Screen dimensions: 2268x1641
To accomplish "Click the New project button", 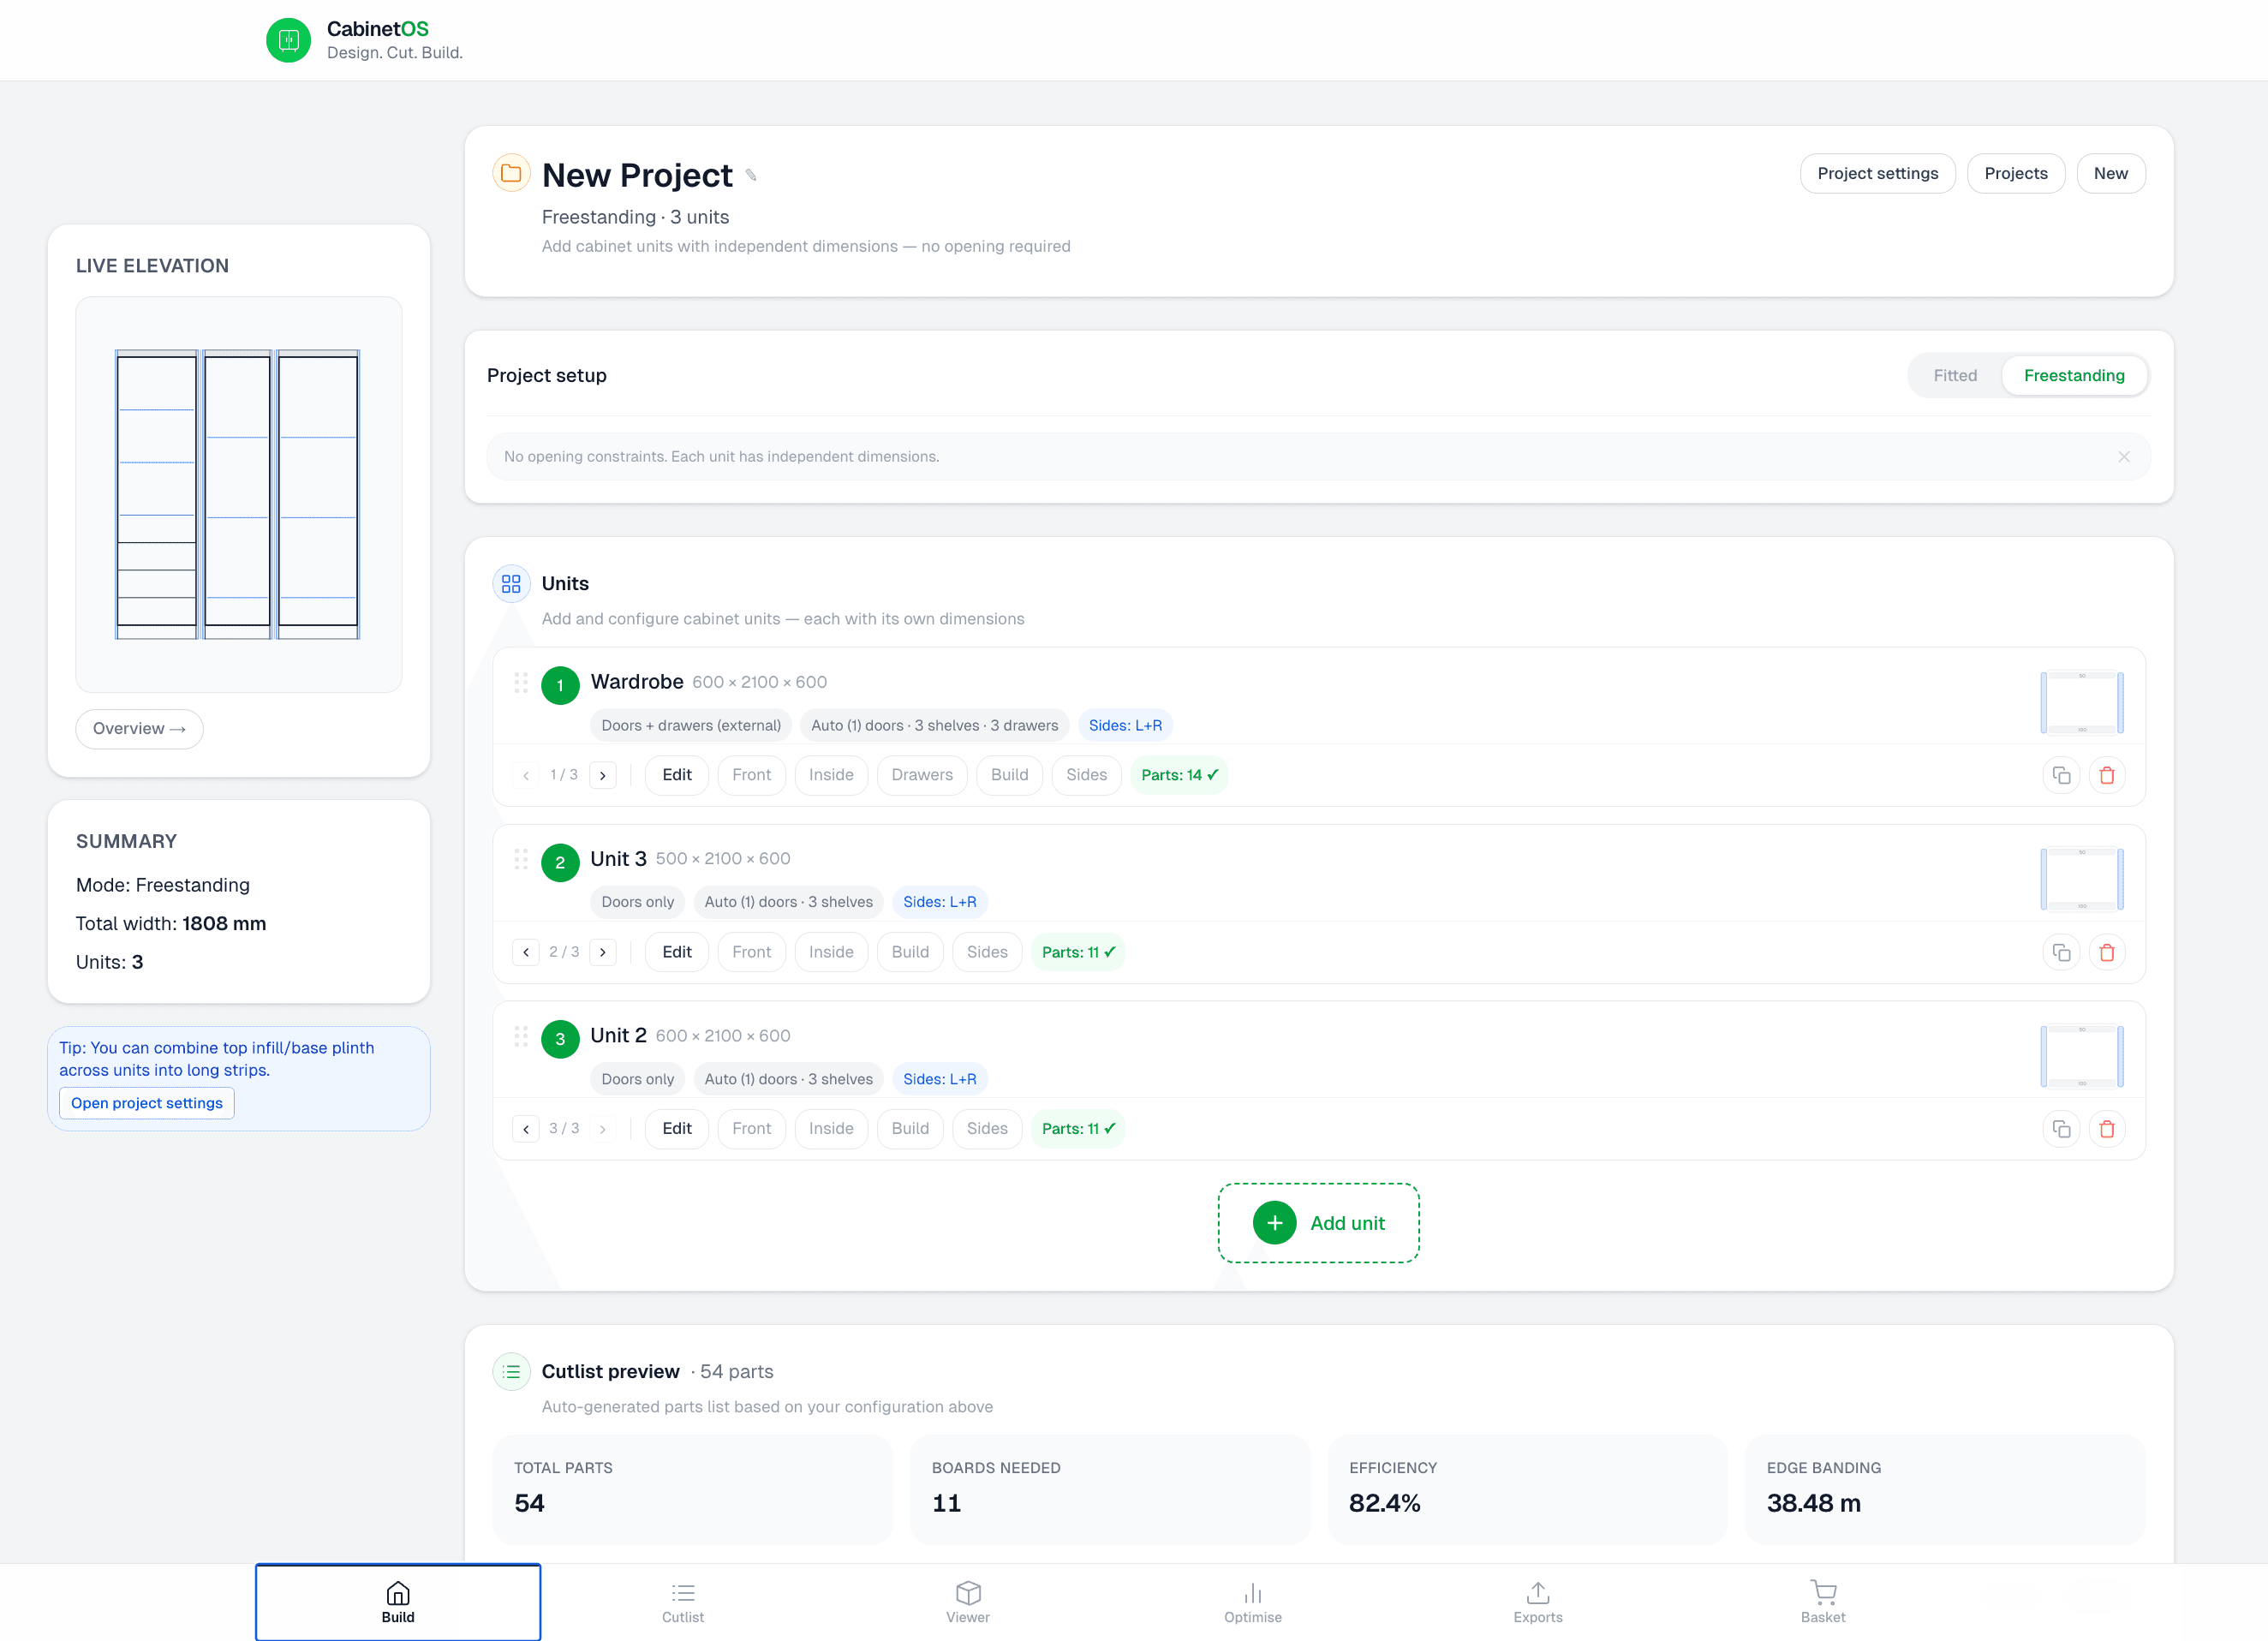I will pos(2110,174).
